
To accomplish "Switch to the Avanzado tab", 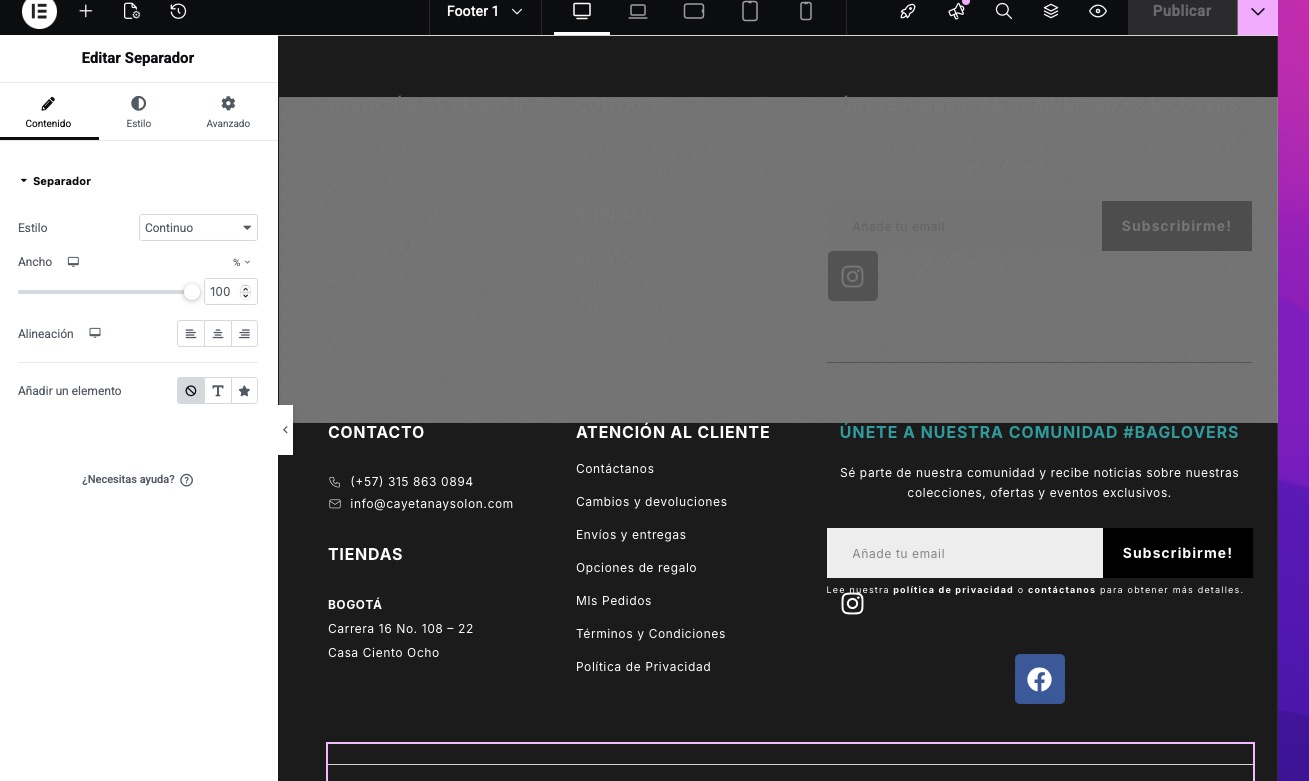I will tap(228, 112).
